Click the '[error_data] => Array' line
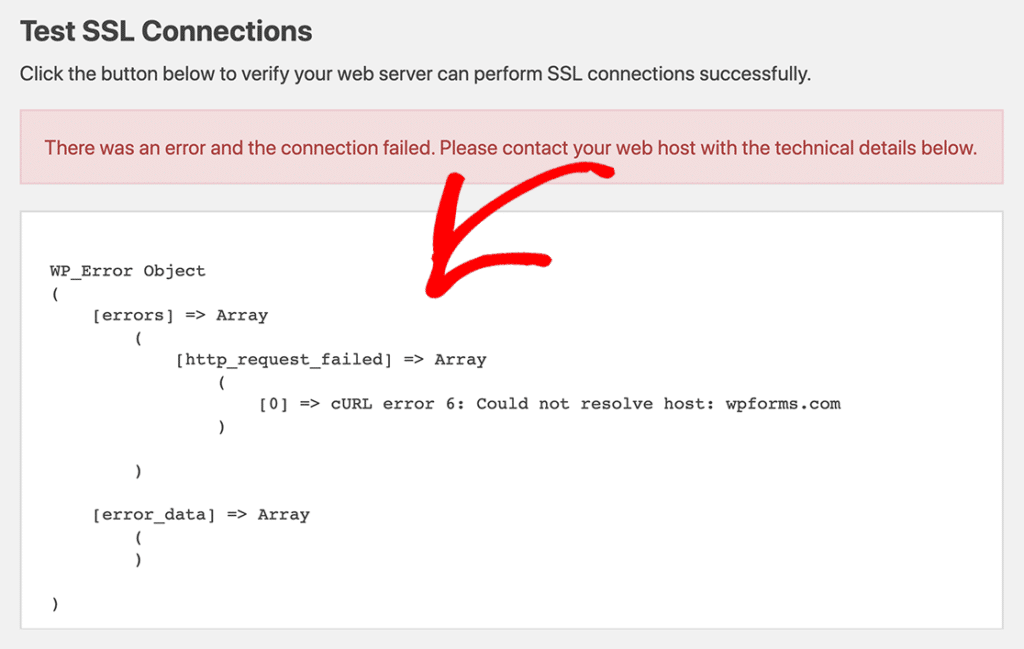 [x=201, y=515]
